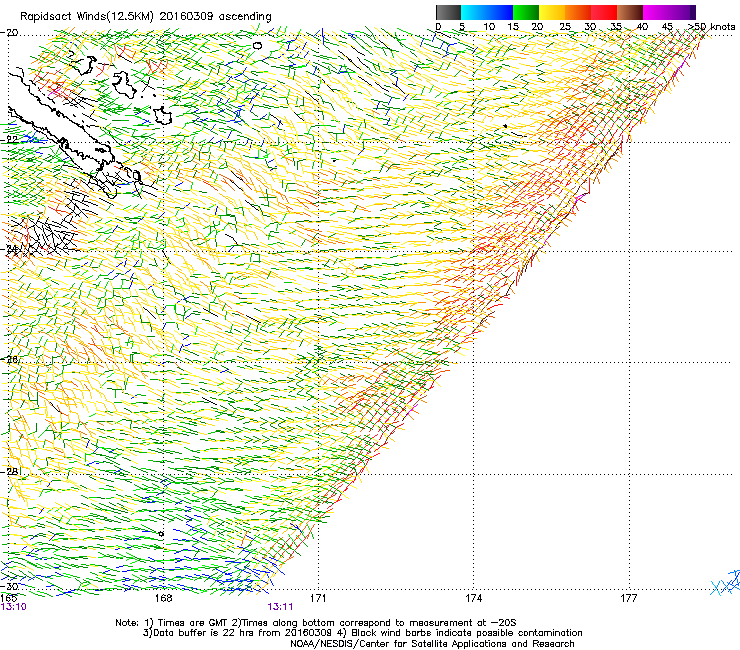The width and height of the screenshot is (740, 650).
Task: Click the '25' label under the color scale
Action: (565, 27)
